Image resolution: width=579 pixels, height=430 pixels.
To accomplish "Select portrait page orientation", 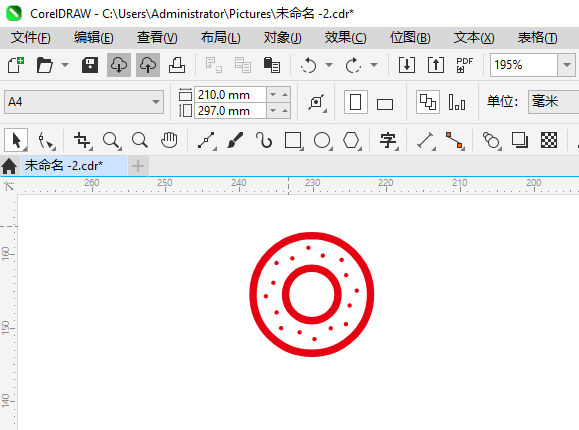I will (356, 102).
